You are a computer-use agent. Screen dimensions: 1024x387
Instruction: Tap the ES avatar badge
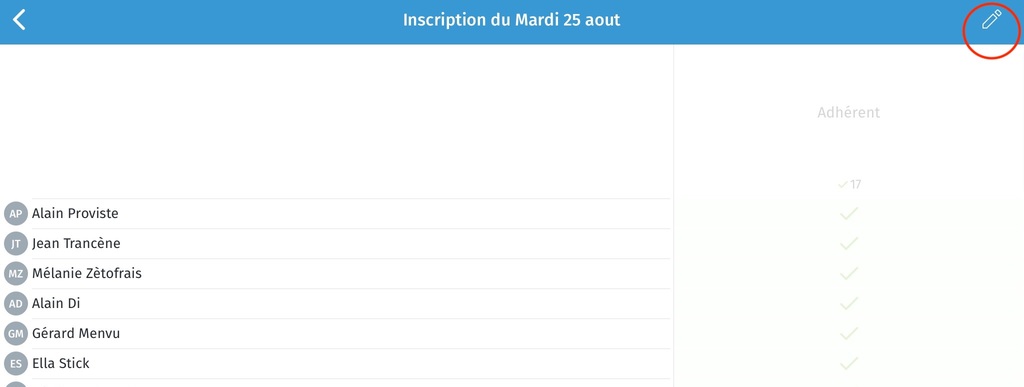pyautogui.click(x=16, y=364)
